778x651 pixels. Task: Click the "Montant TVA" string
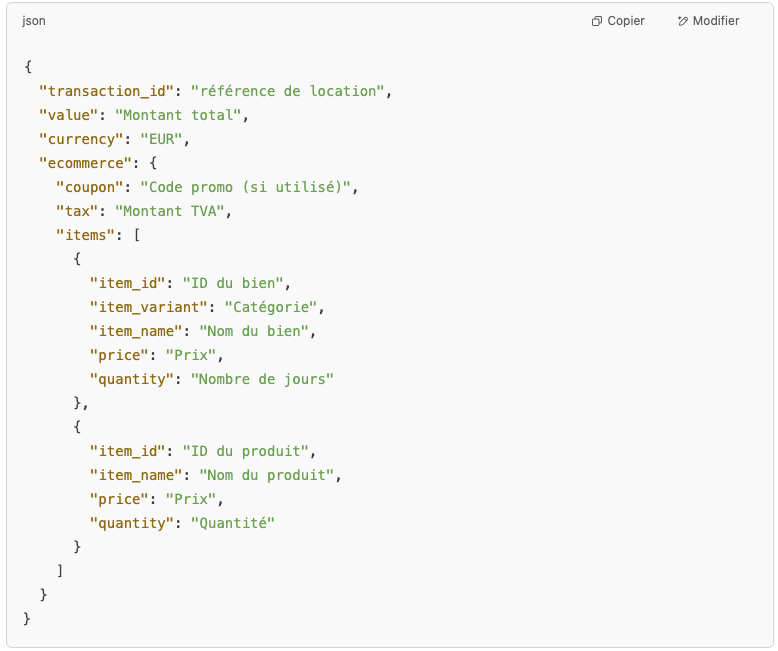[x=170, y=211]
